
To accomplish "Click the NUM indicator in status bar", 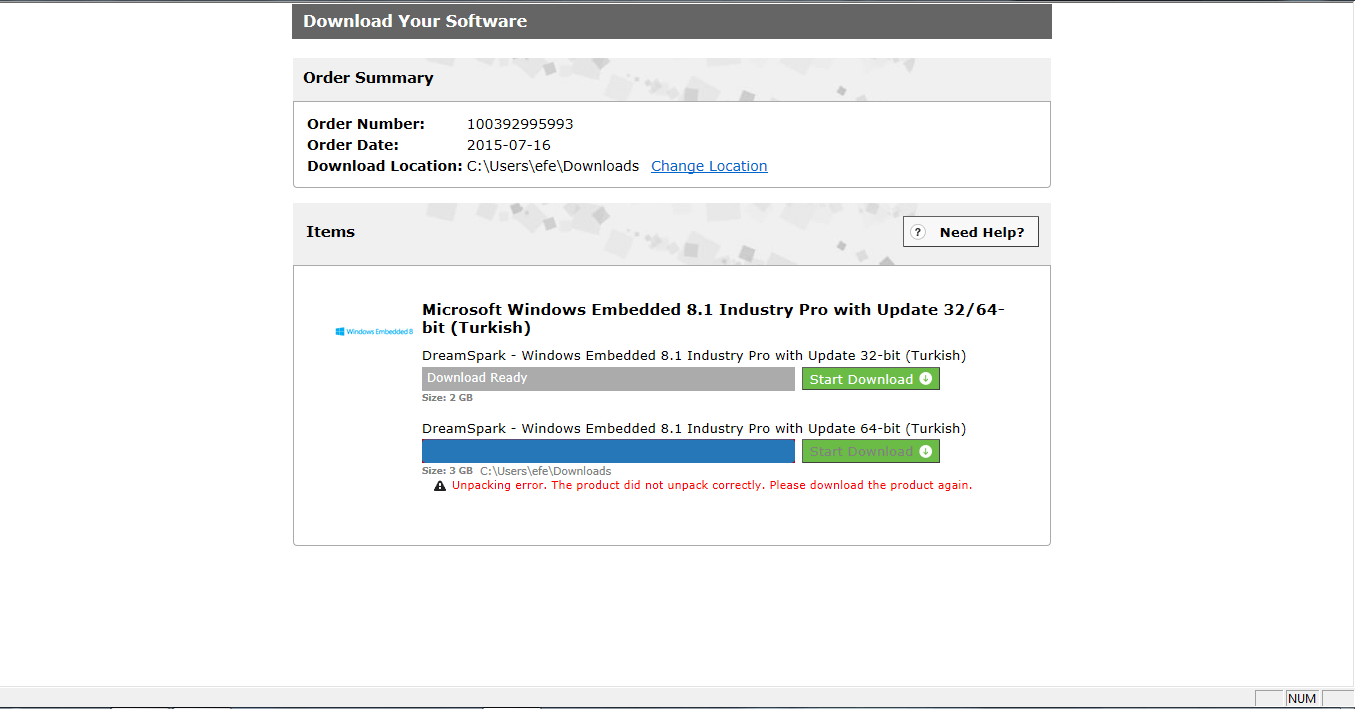I will [x=1302, y=698].
